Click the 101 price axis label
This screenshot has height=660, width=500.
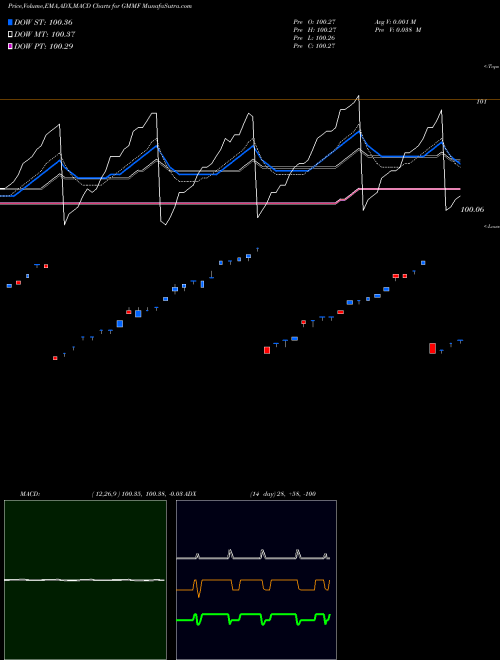tap(481, 101)
